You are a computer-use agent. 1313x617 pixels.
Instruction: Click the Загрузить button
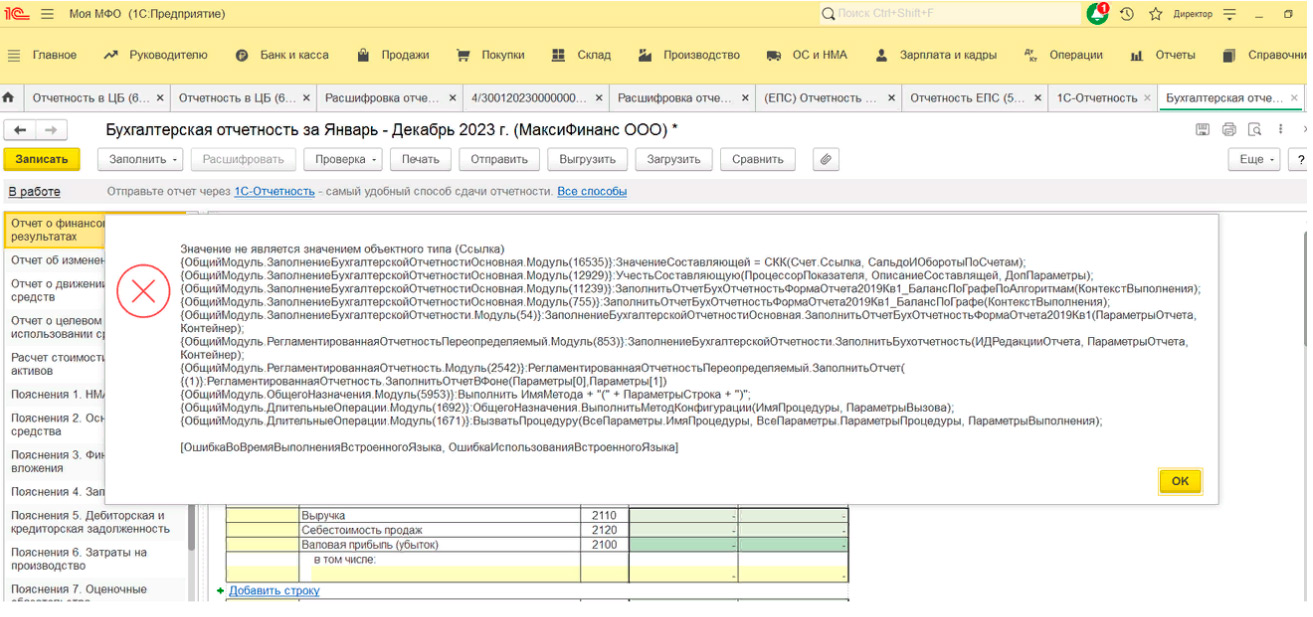[x=674, y=159]
